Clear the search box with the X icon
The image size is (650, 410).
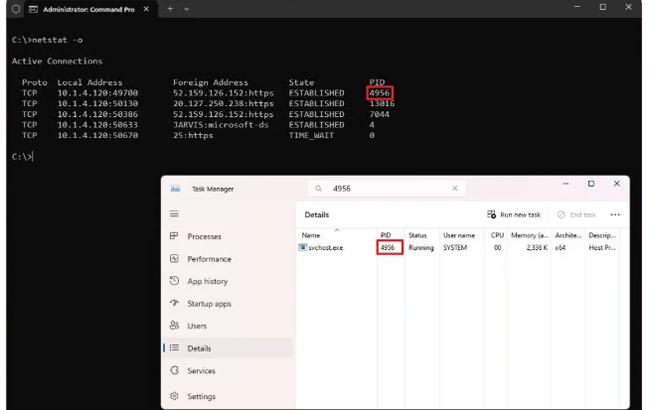point(455,188)
